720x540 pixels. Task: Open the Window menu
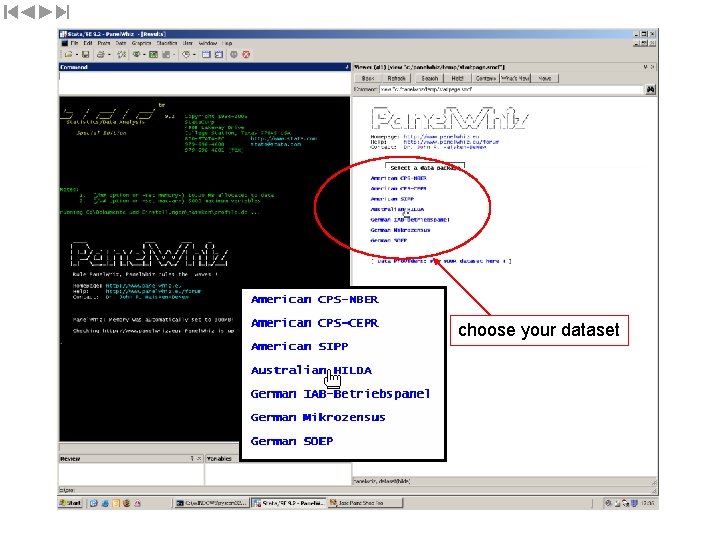click(208, 43)
